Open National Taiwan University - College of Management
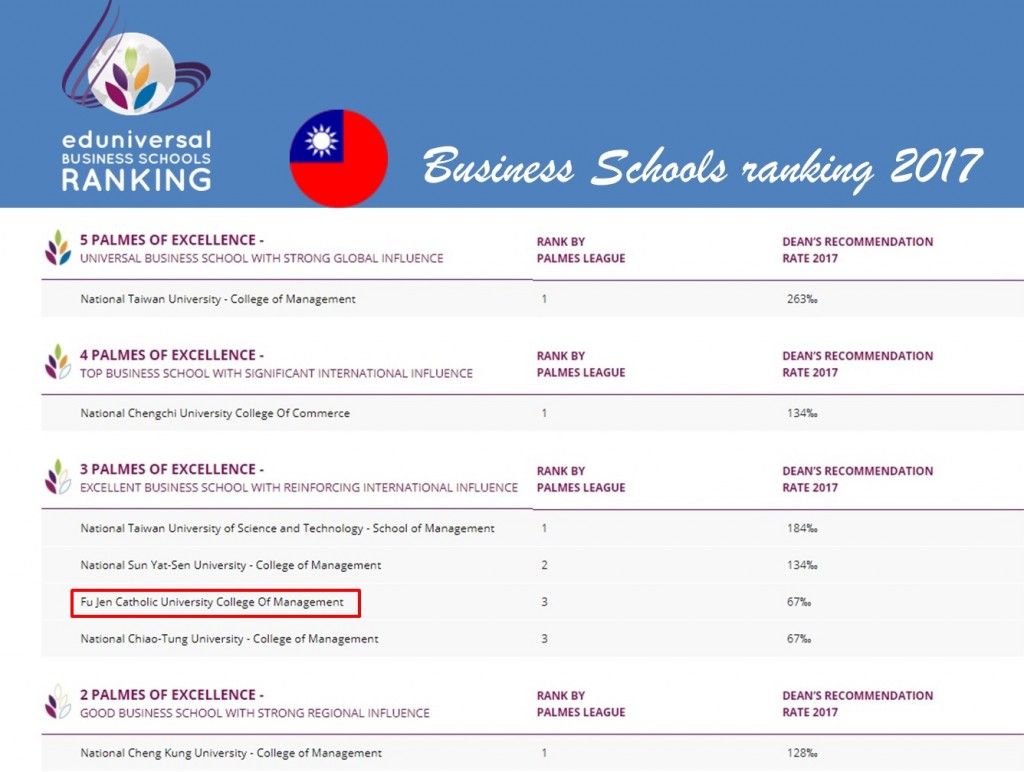Viewport: 1024px width, 772px height. (217, 299)
